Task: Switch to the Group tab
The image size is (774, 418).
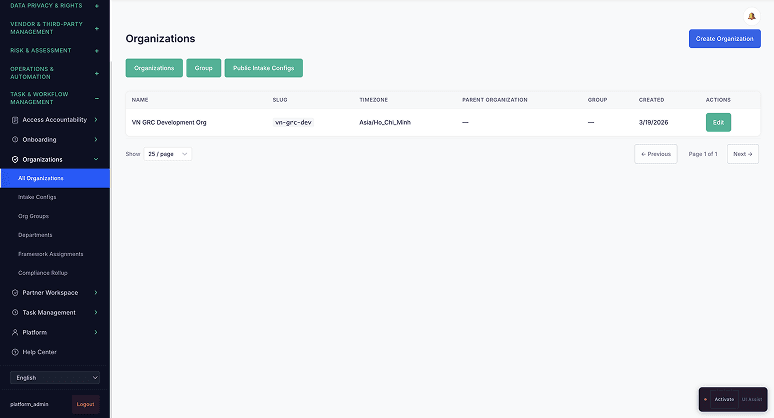Action: coord(203,68)
